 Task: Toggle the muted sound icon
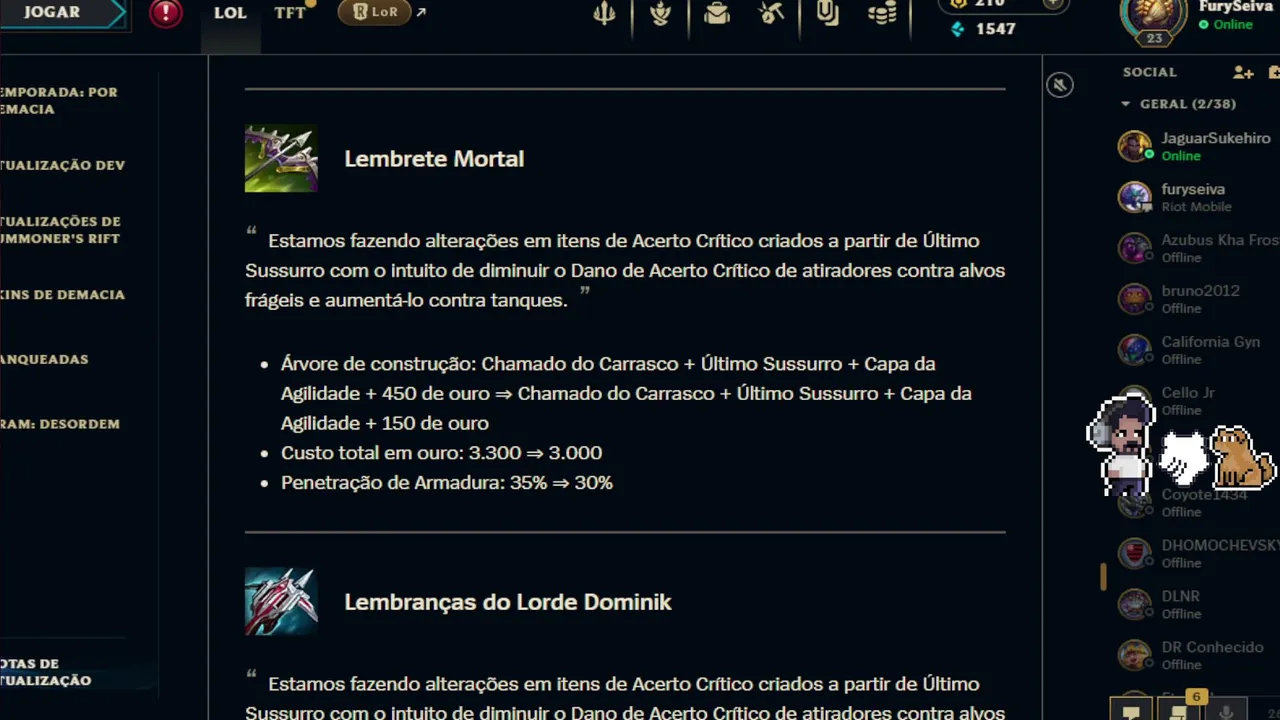(1060, 85)
